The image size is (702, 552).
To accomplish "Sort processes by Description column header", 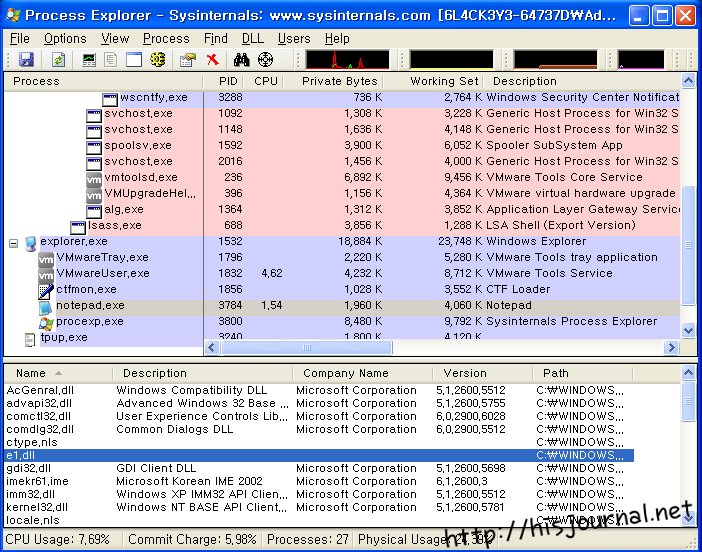I will [x=582, y=81].
